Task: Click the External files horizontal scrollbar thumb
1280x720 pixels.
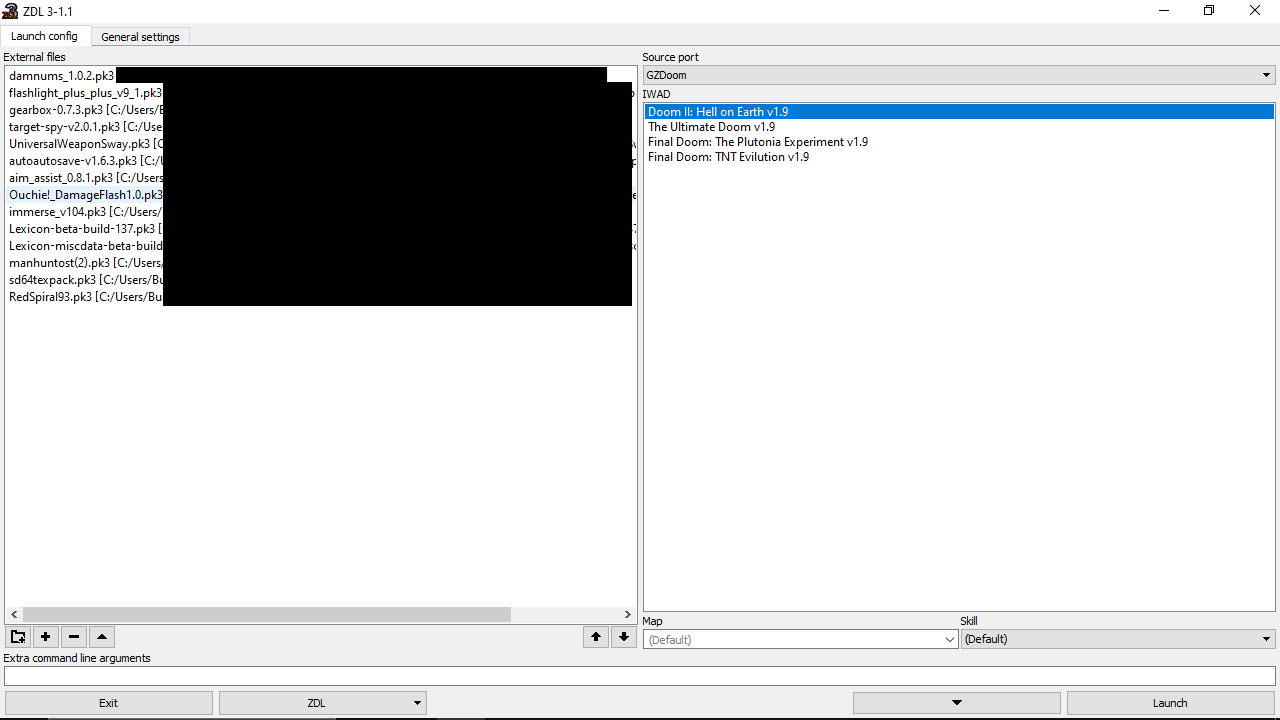Action: pos(267,614)
